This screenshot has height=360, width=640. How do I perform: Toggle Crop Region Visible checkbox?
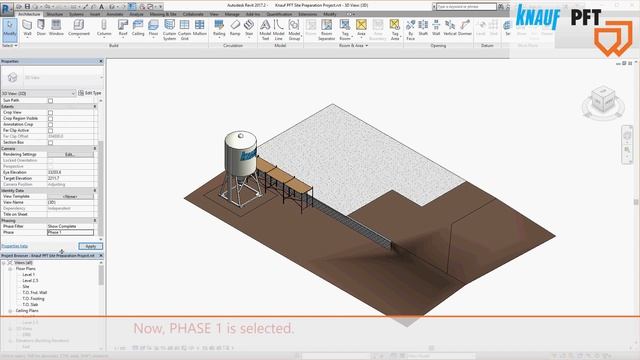[x=50, y=118]
